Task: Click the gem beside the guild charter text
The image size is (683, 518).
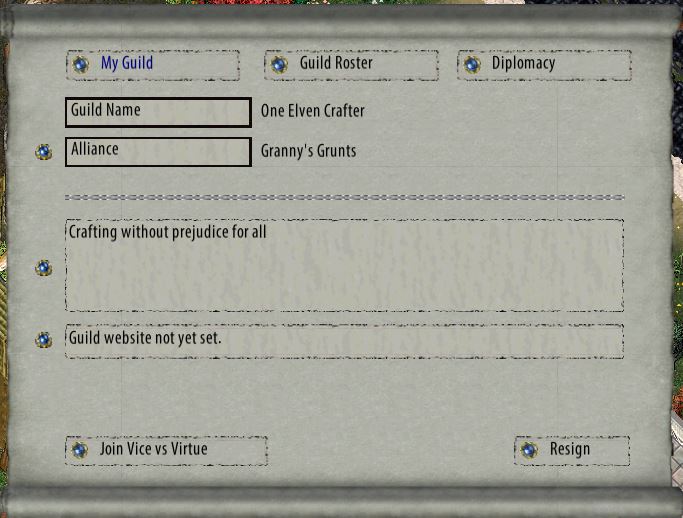Action: (44, 268)
